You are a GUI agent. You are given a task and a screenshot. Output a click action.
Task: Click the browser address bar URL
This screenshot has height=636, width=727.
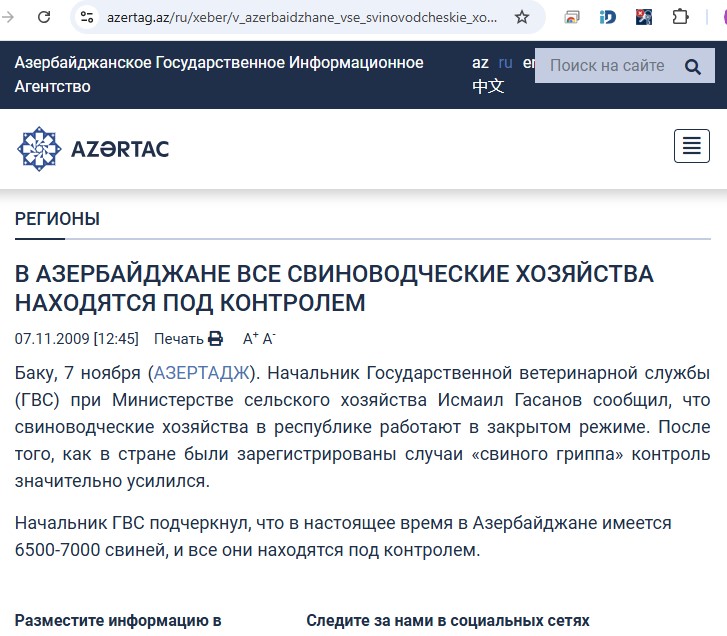click(x=300, y=17)
